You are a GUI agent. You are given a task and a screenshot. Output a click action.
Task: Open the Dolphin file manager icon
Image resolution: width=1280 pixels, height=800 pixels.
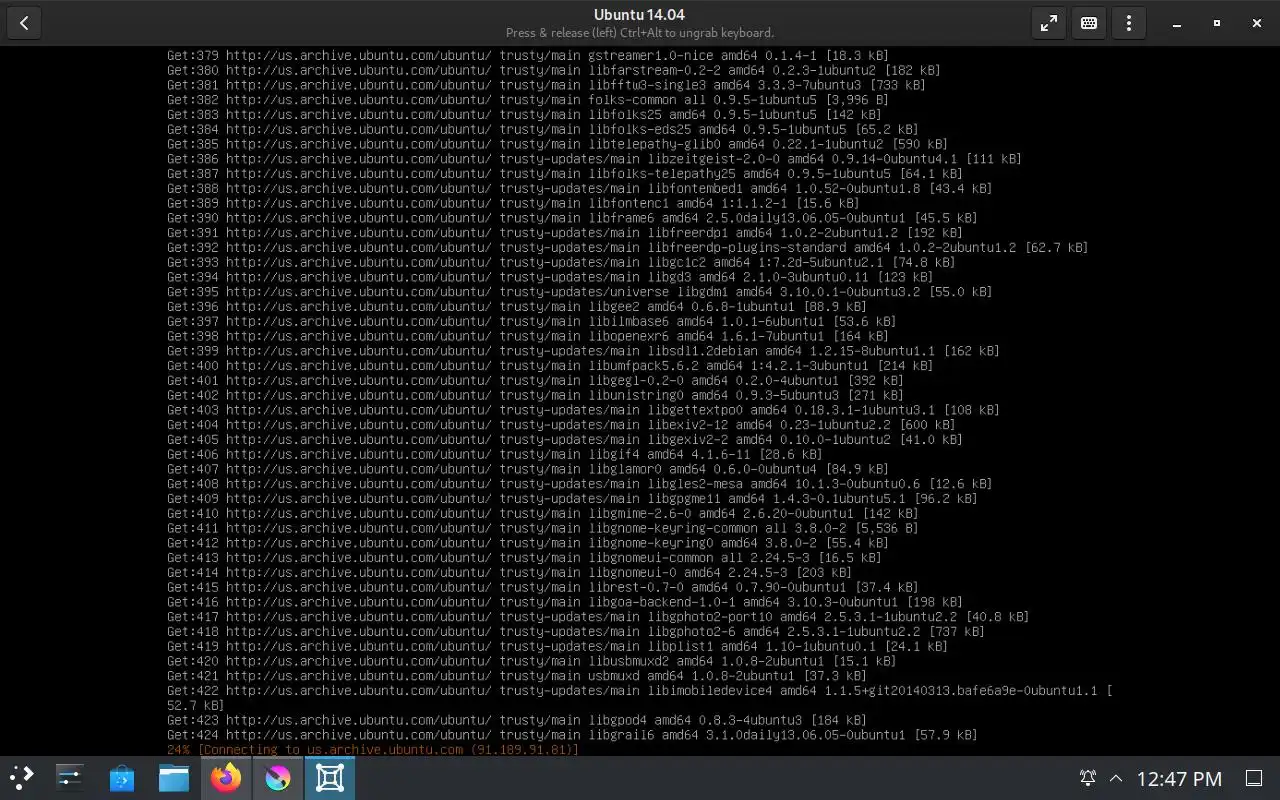click(174, 778)
